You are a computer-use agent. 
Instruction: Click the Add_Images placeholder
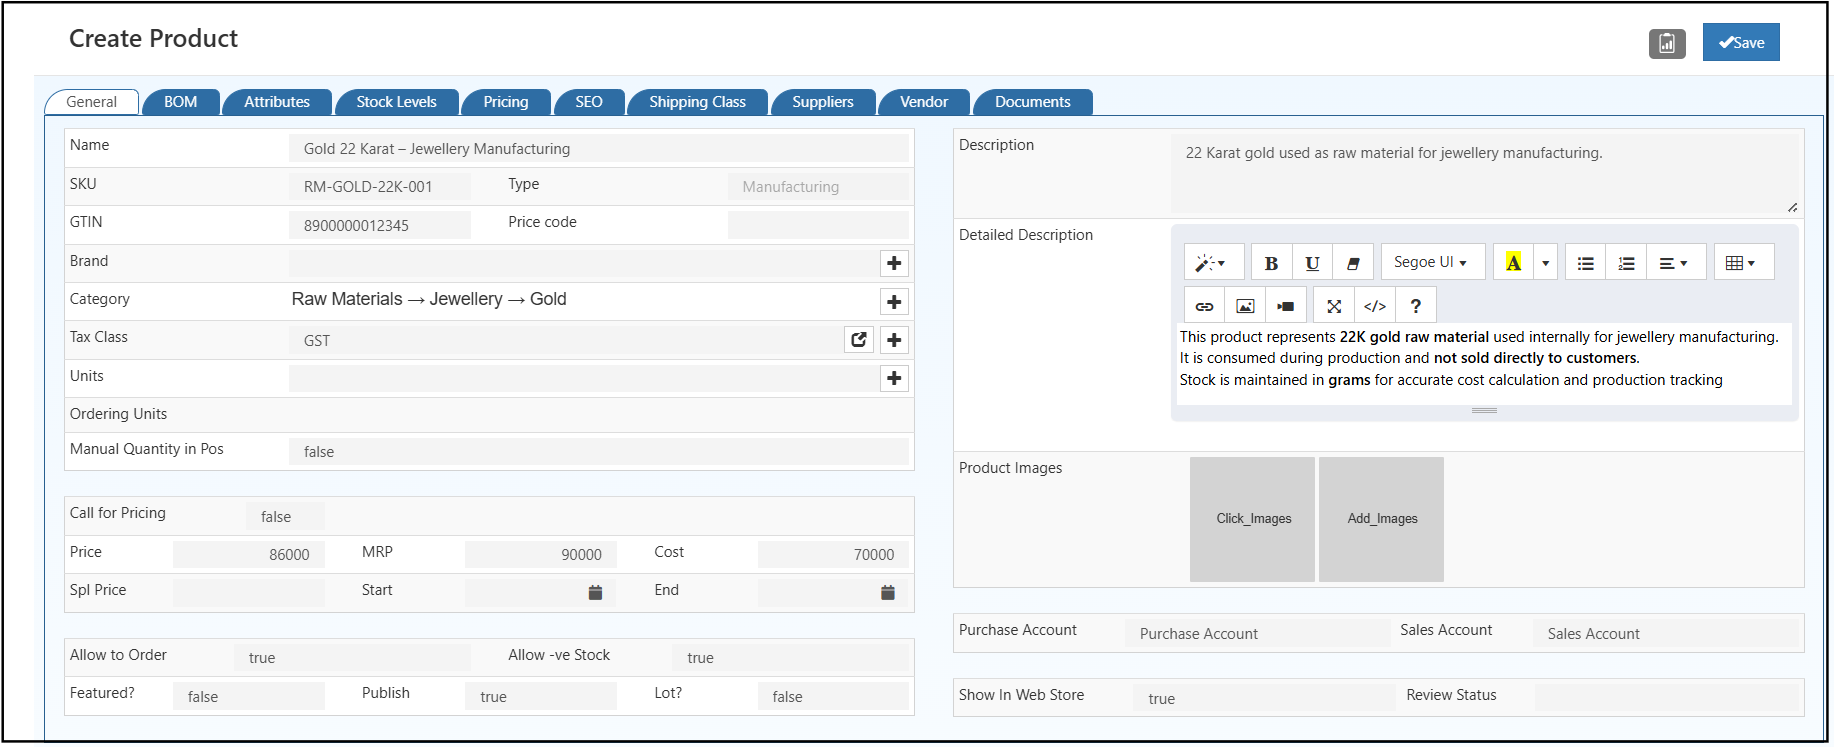coord(1381,519)
